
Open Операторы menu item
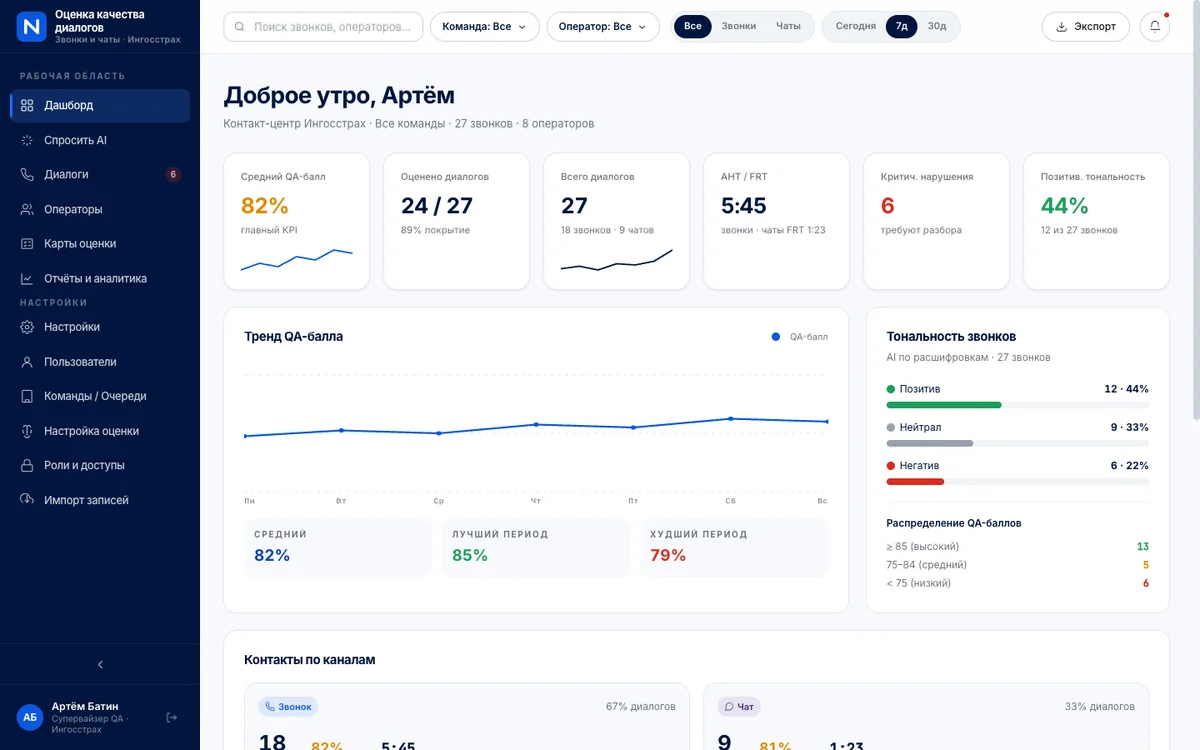coord(100,209)
